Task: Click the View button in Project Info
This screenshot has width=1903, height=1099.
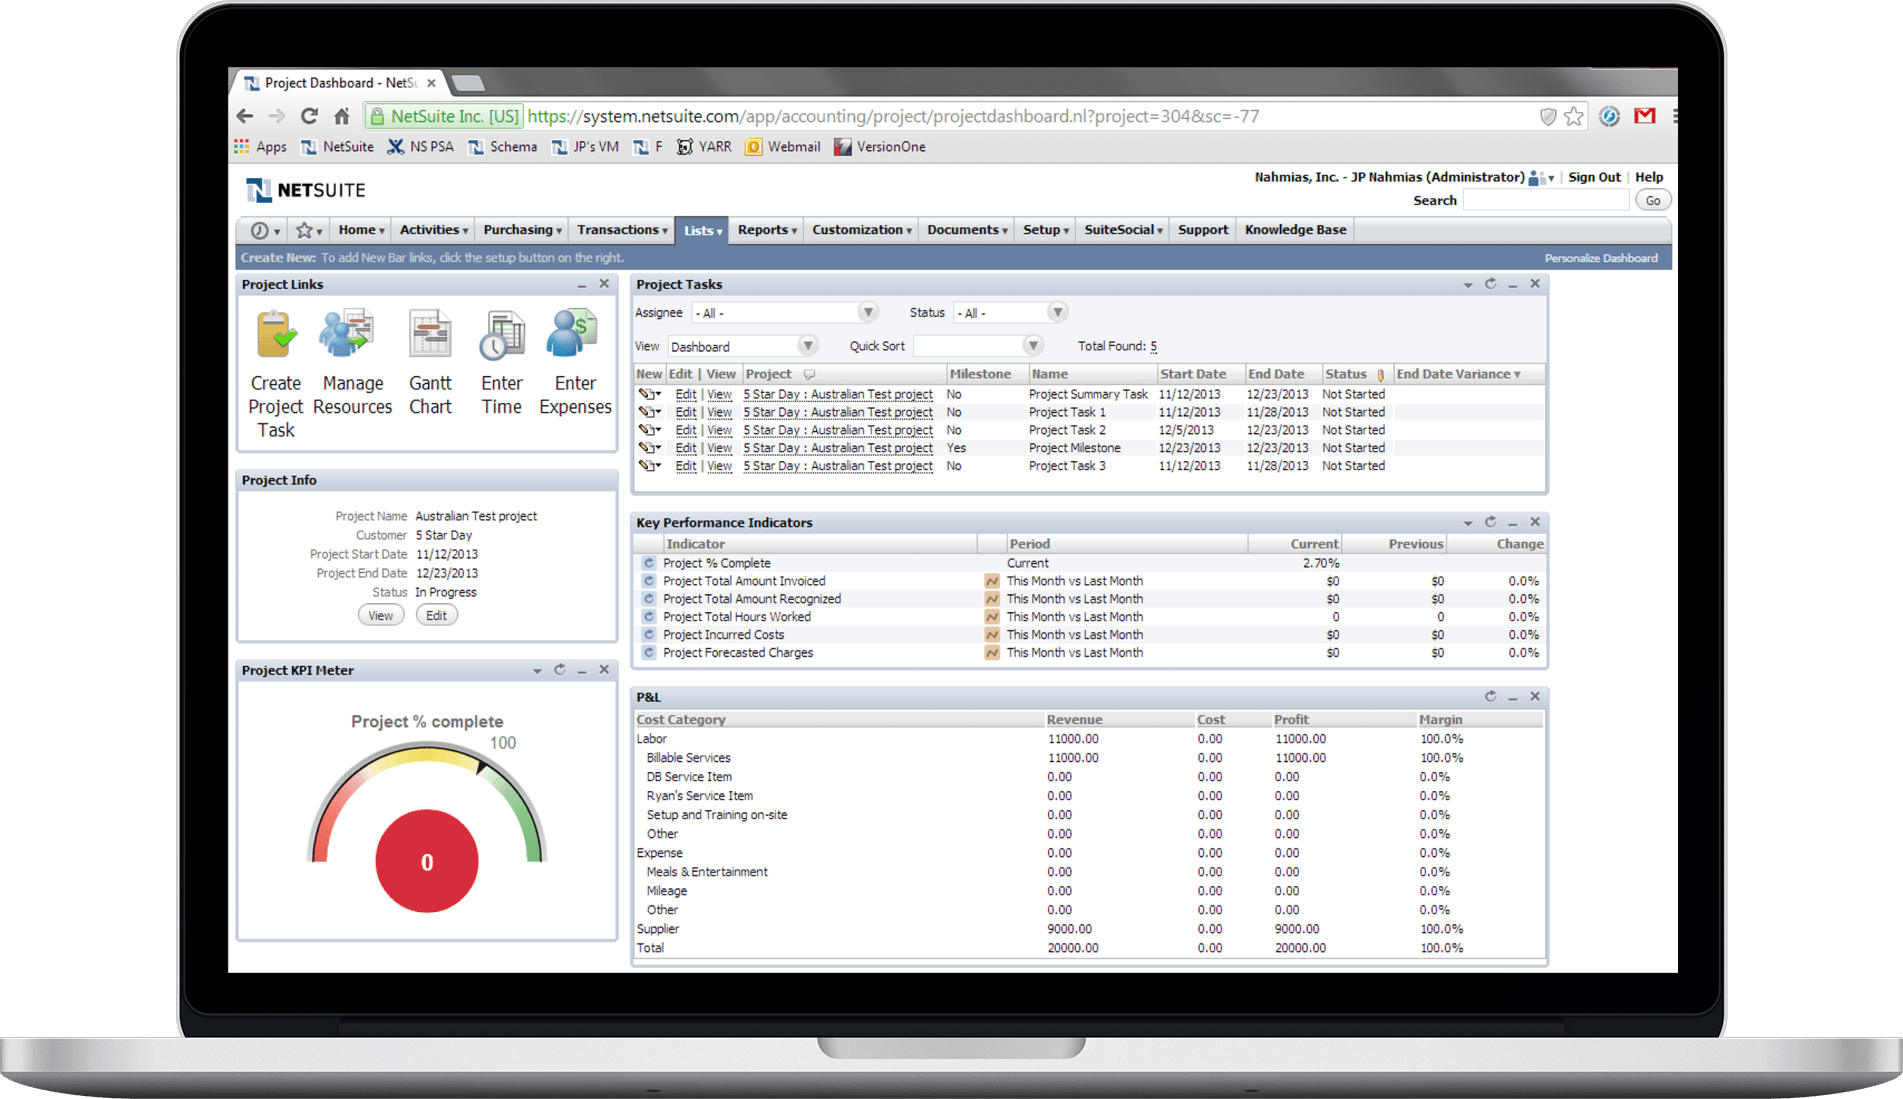Action: pyautogui.click(x=381, y=616)
